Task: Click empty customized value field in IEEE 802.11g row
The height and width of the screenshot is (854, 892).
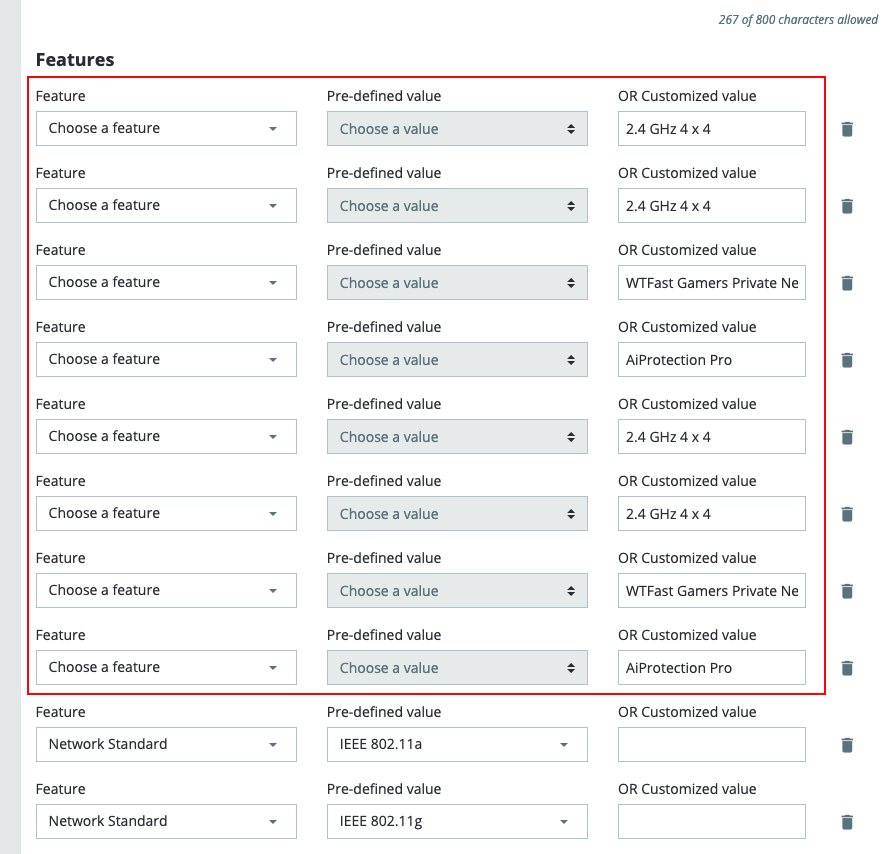Action: click(711, 822)
